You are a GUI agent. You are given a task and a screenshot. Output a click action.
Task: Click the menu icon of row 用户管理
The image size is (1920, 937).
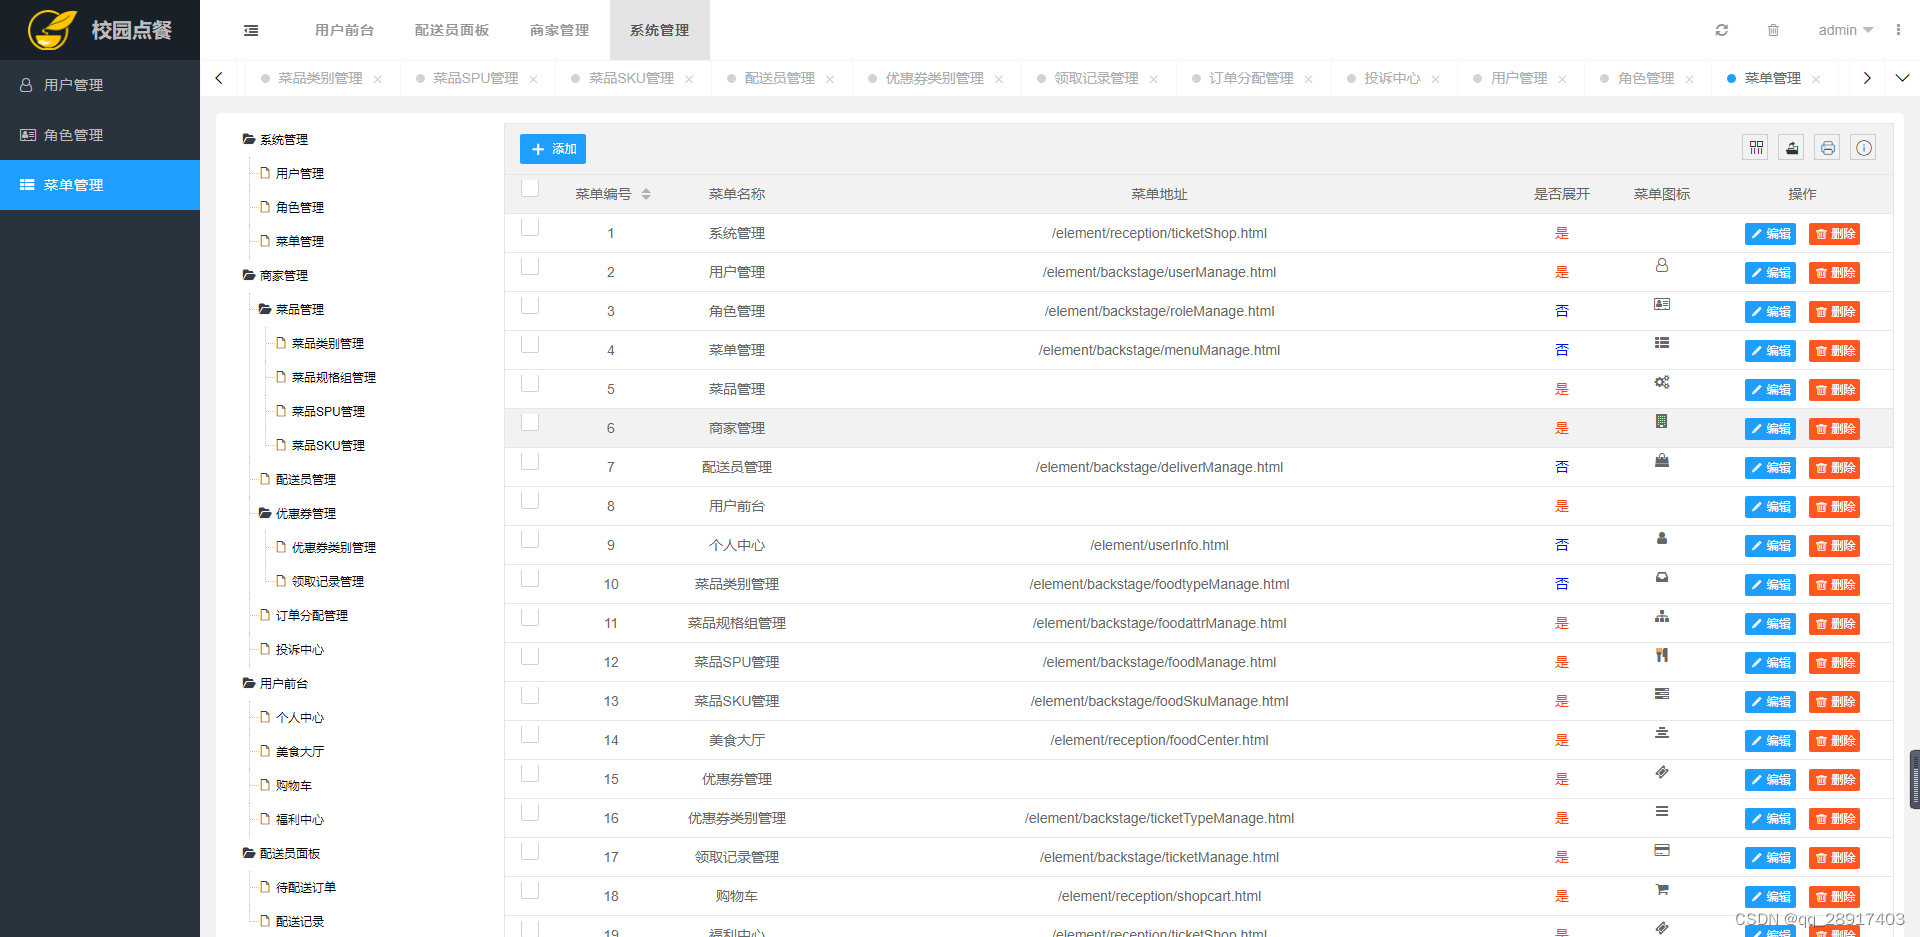point(1662,265)
